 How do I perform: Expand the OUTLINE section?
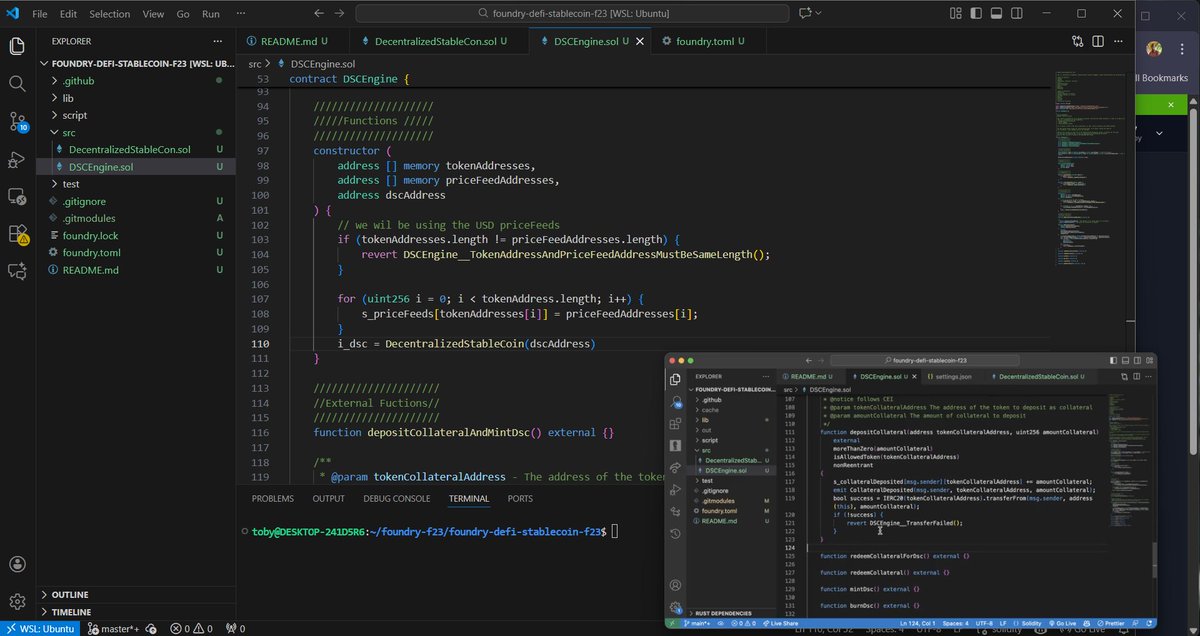tap(70, 595)
